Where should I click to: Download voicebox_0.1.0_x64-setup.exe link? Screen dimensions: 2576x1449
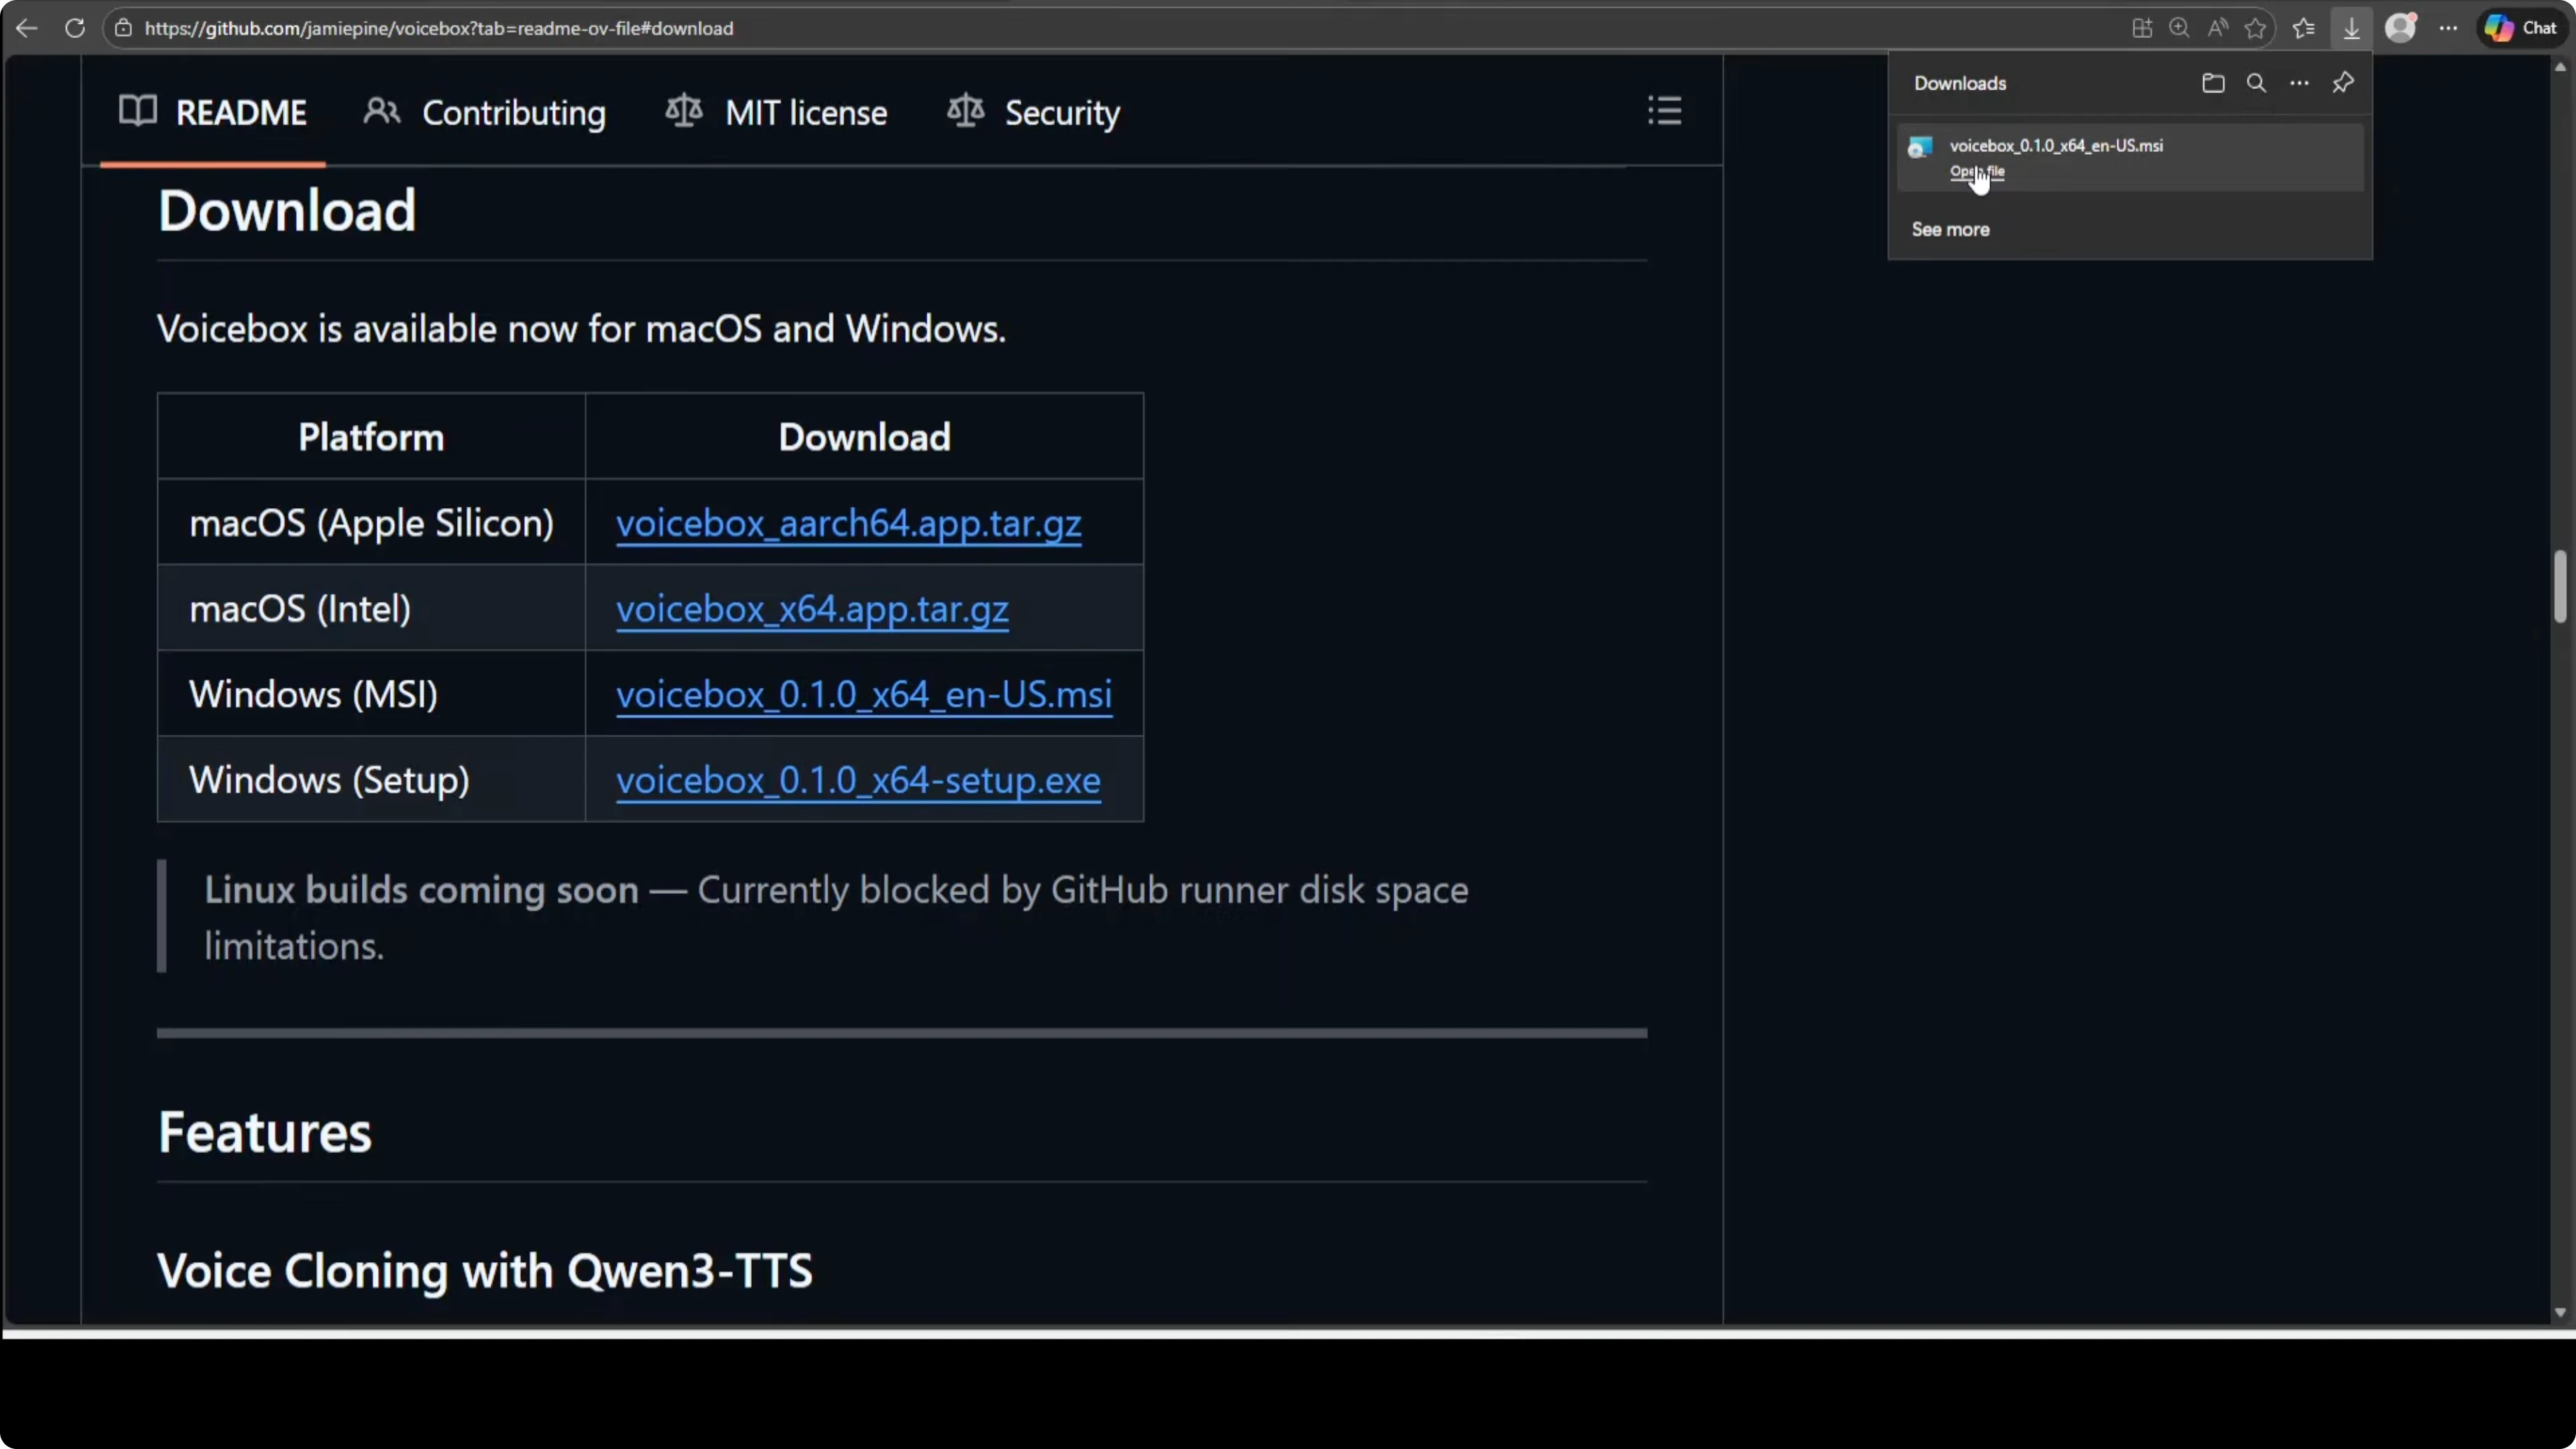pyautogui.click(x=858, y=780)
